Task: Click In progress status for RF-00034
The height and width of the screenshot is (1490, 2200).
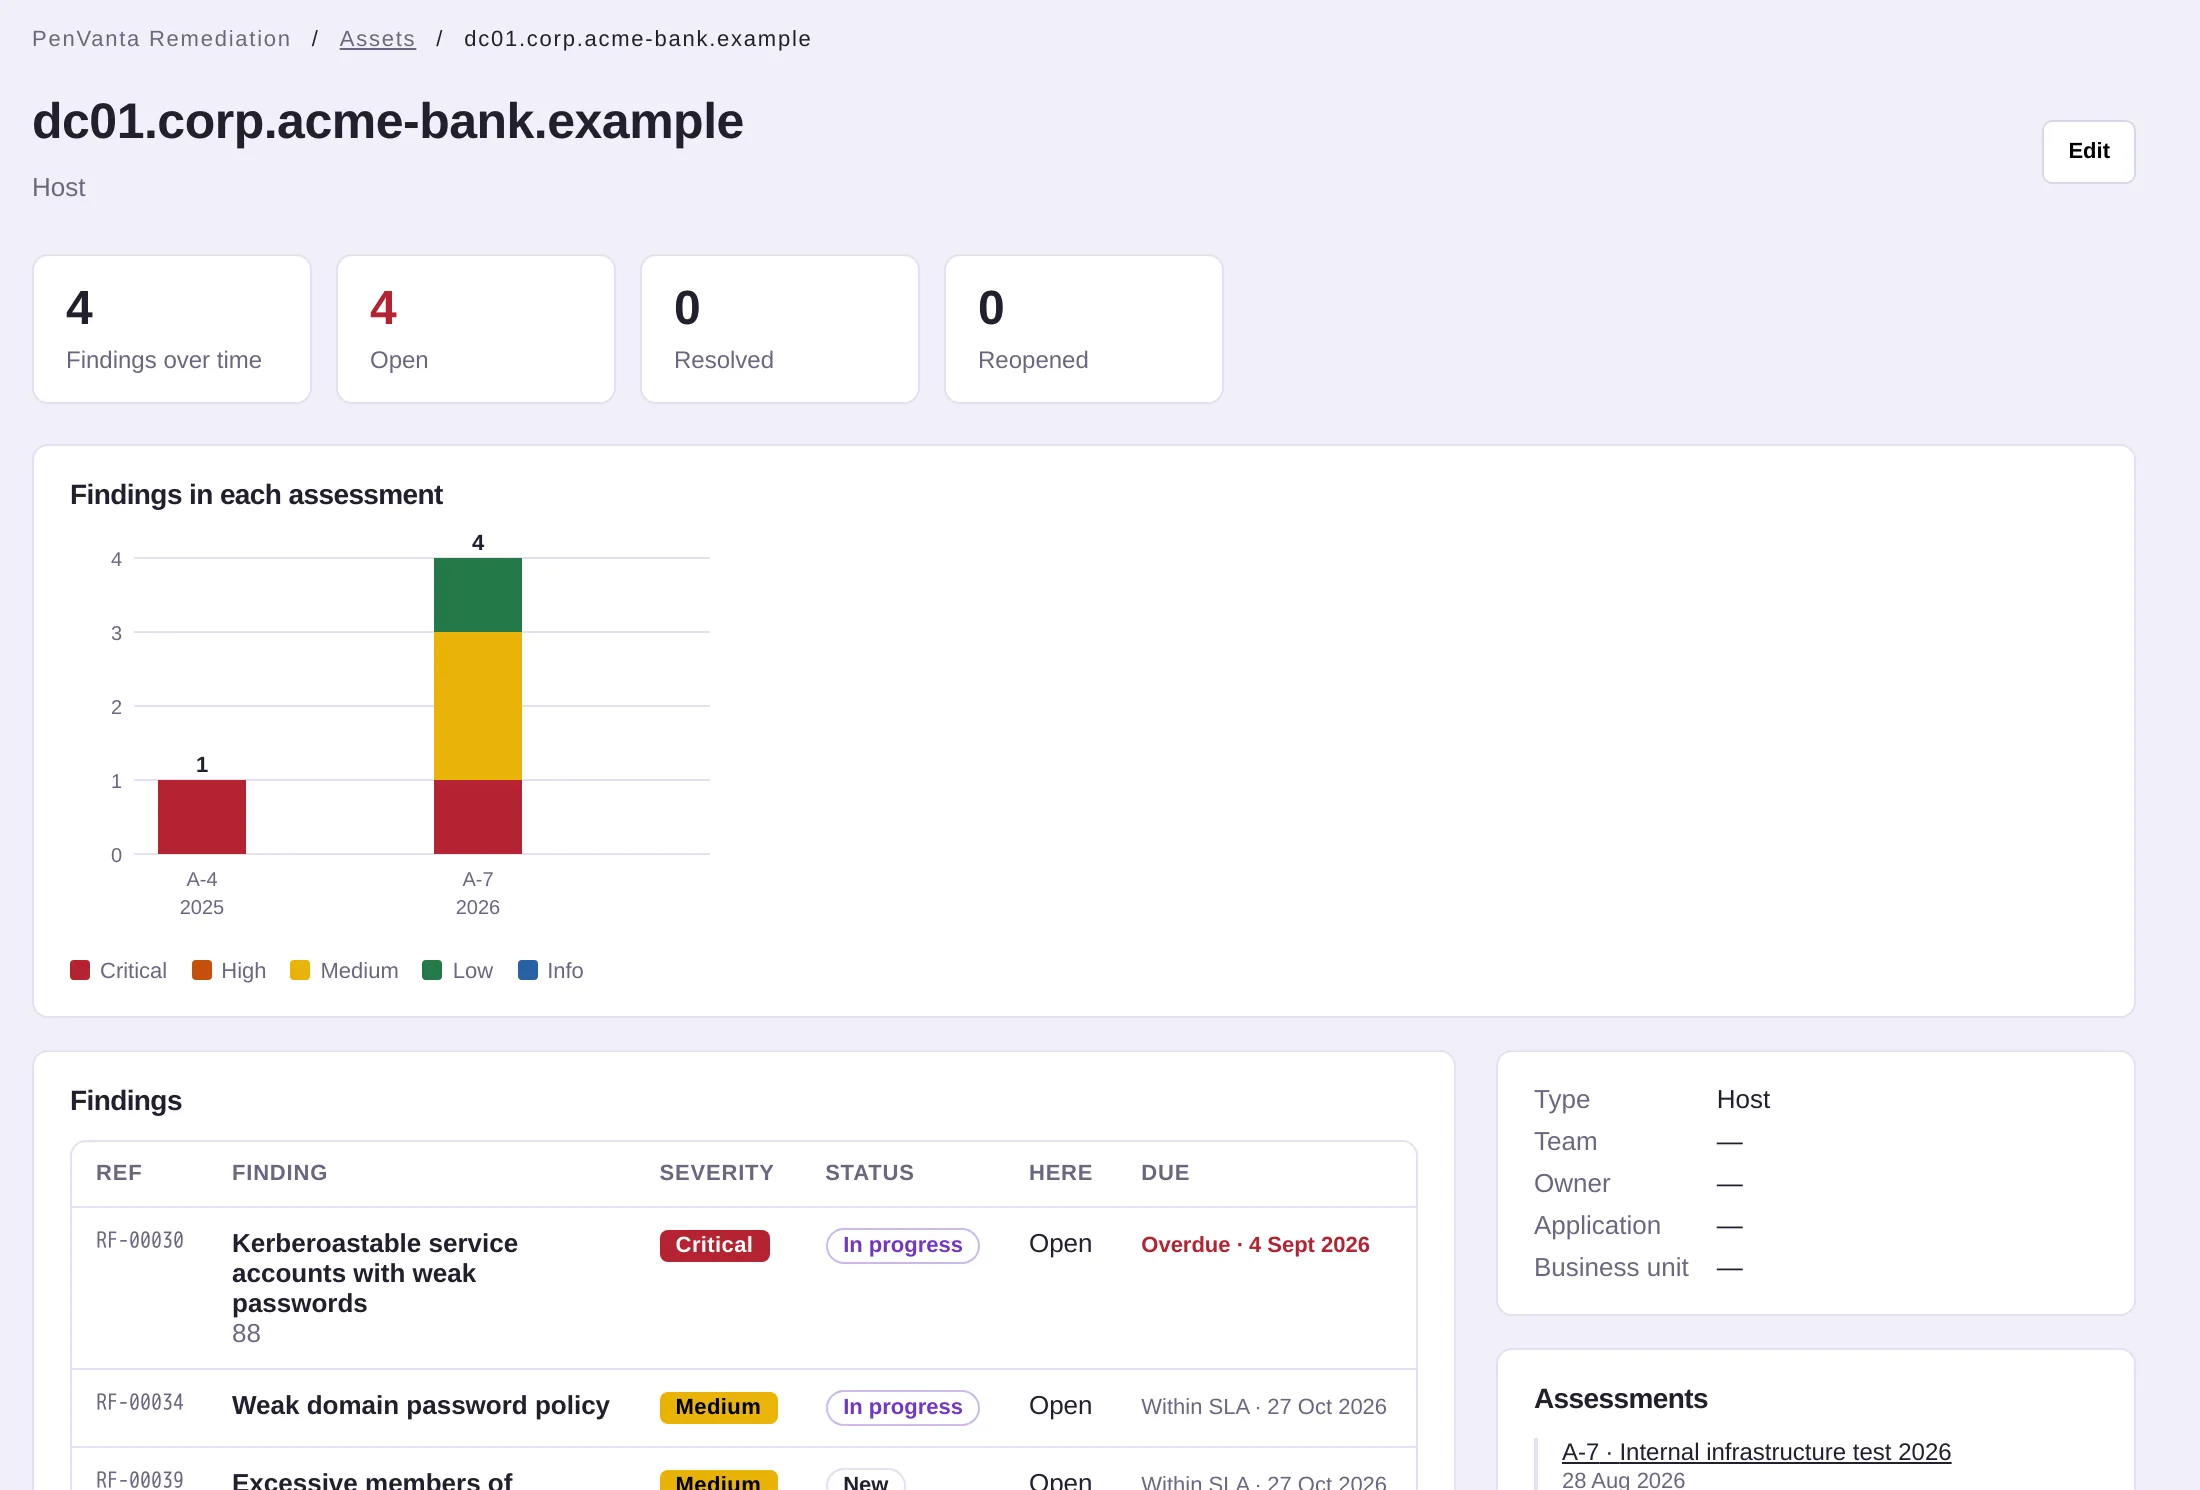Action: [902, 1407]
